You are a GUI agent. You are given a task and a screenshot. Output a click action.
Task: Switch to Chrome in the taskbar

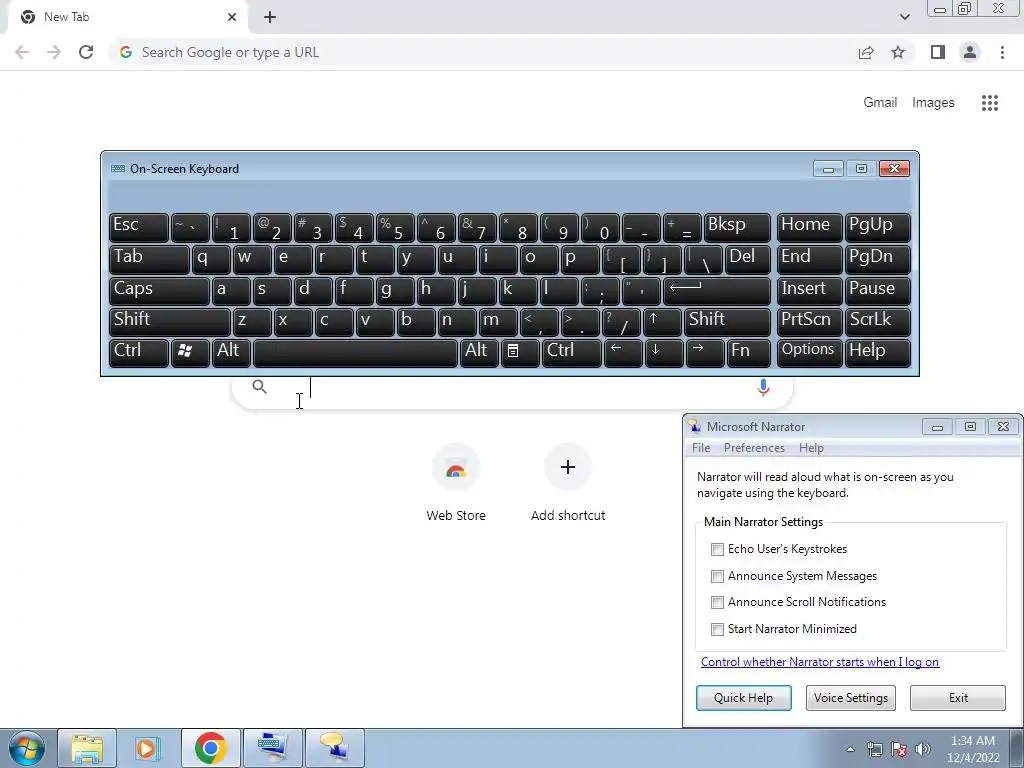[x=210, y=748]
